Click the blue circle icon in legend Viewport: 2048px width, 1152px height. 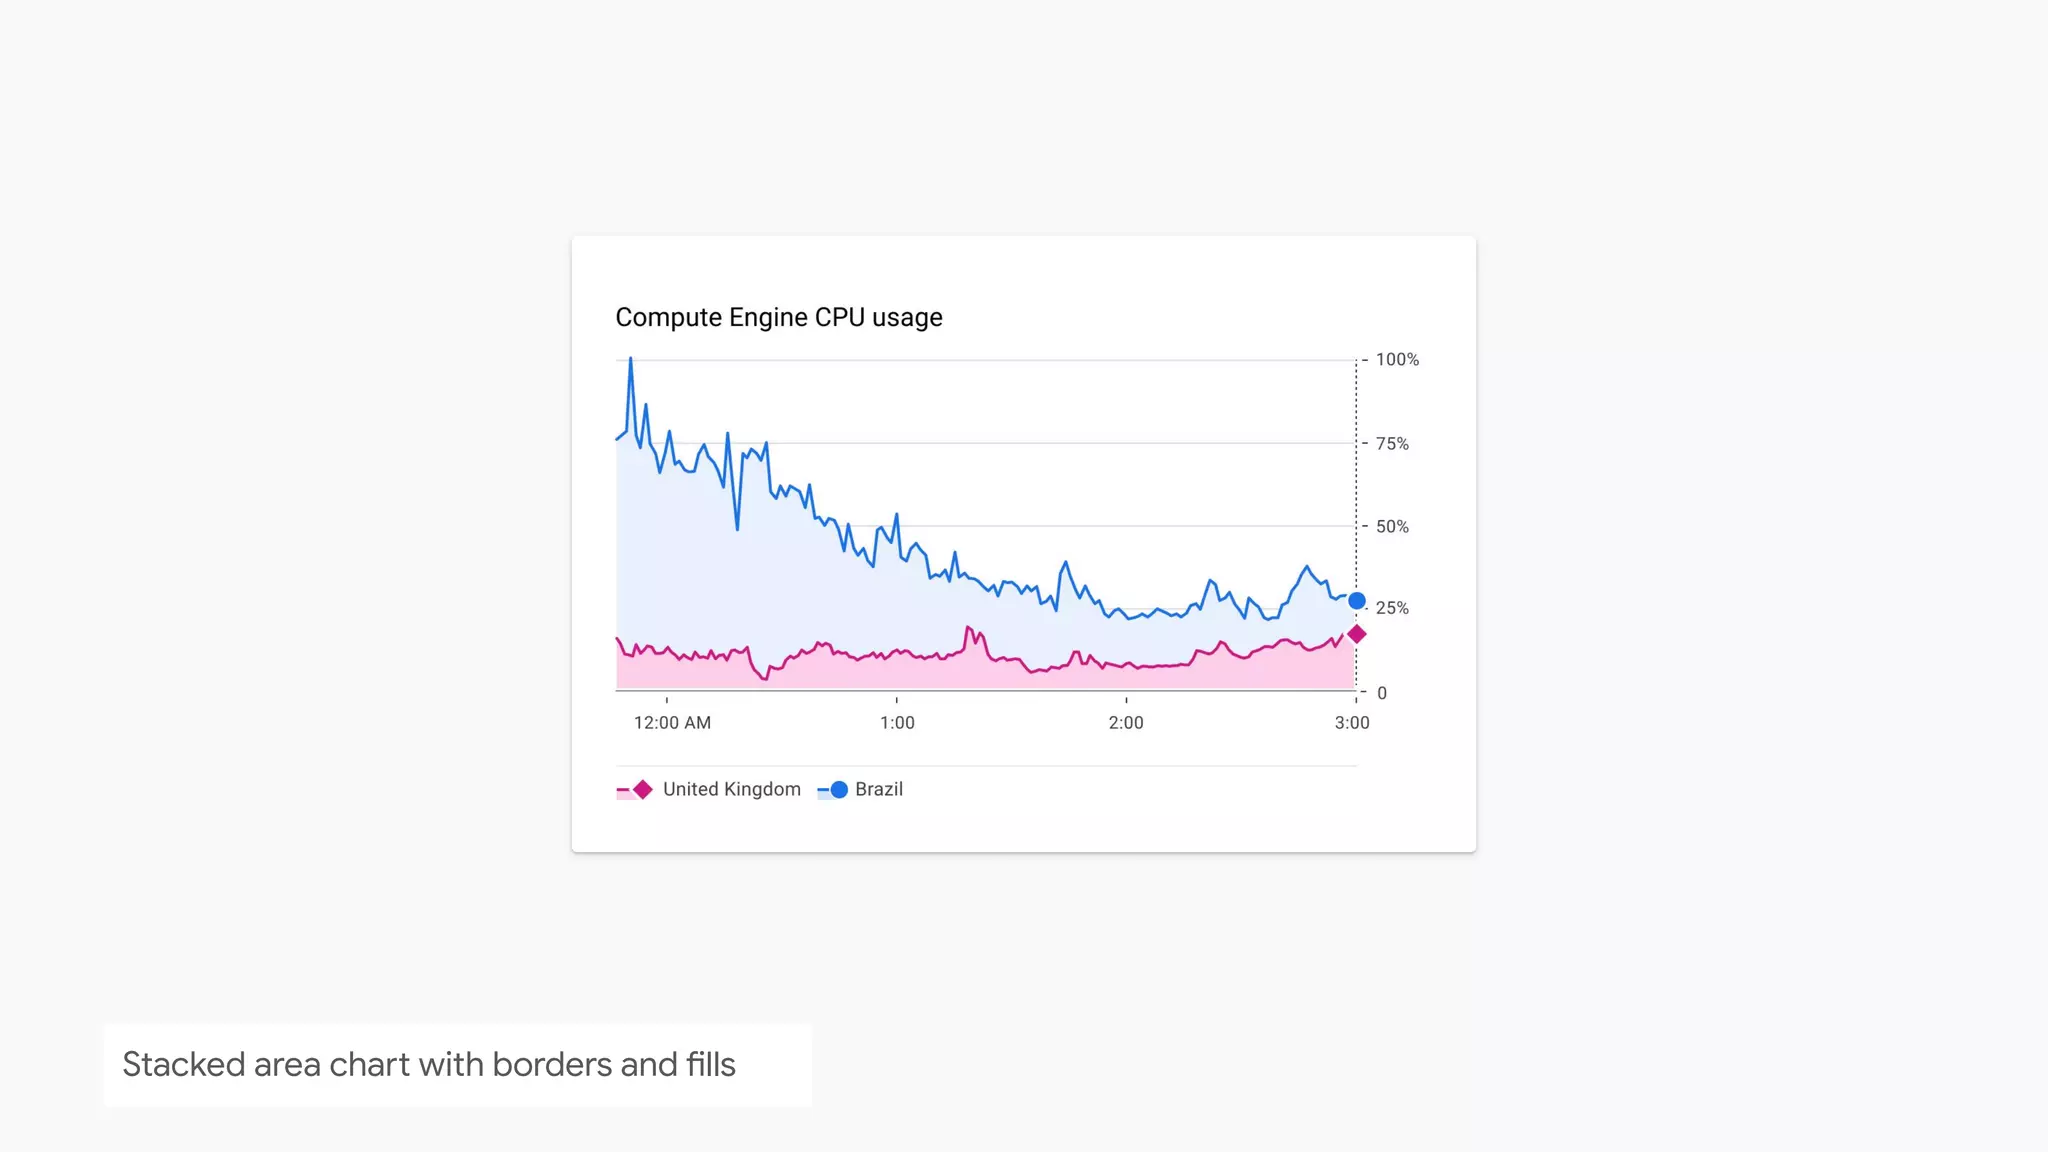(839, 789)
